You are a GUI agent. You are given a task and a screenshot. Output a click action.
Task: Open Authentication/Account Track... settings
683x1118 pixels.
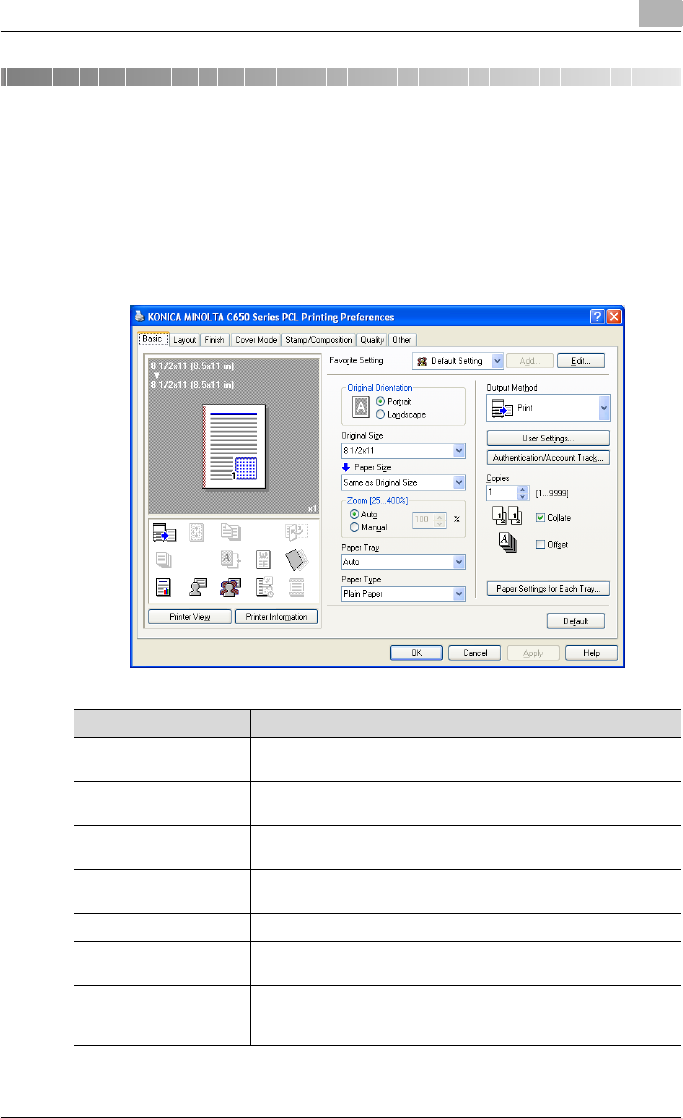[x=548, y=458]
